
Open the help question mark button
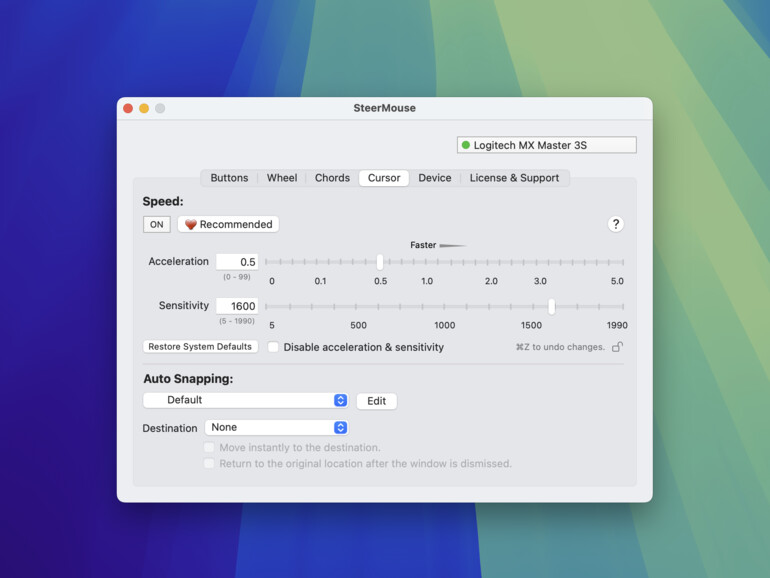point(615,224)
